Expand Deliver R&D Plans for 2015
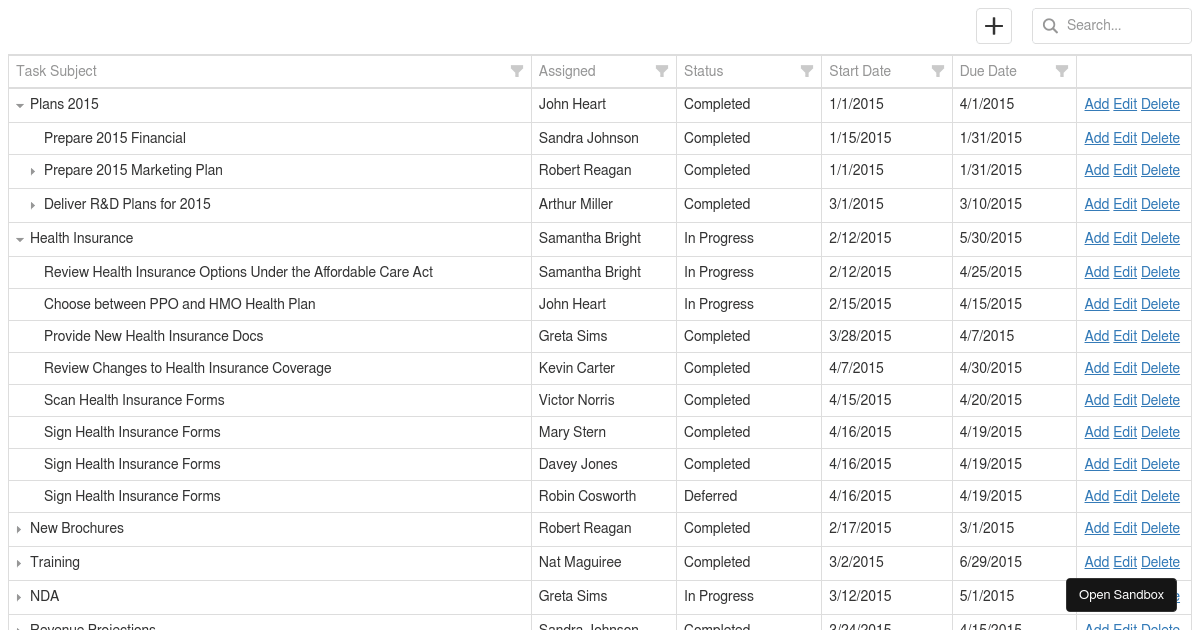 coord(33,204)
